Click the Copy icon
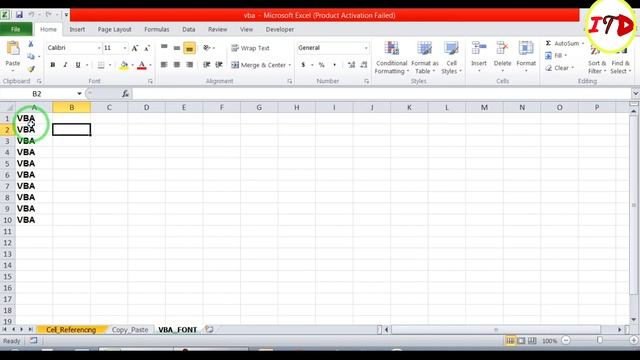 31,56
